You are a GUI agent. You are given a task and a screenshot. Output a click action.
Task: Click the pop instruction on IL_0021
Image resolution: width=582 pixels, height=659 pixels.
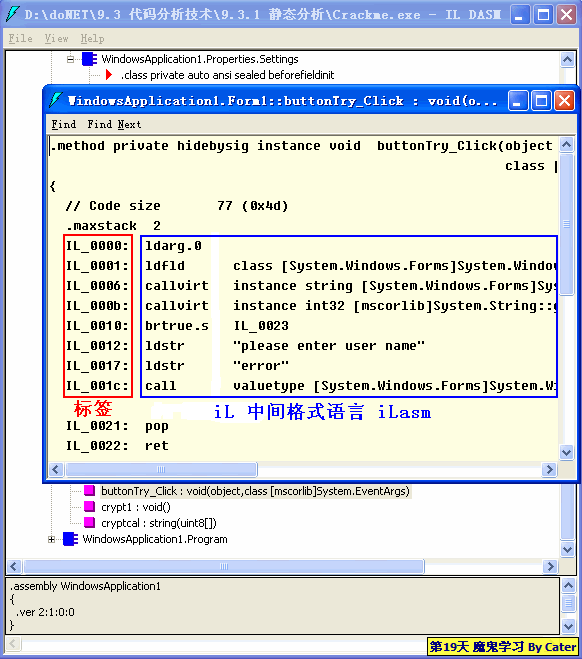157,426
